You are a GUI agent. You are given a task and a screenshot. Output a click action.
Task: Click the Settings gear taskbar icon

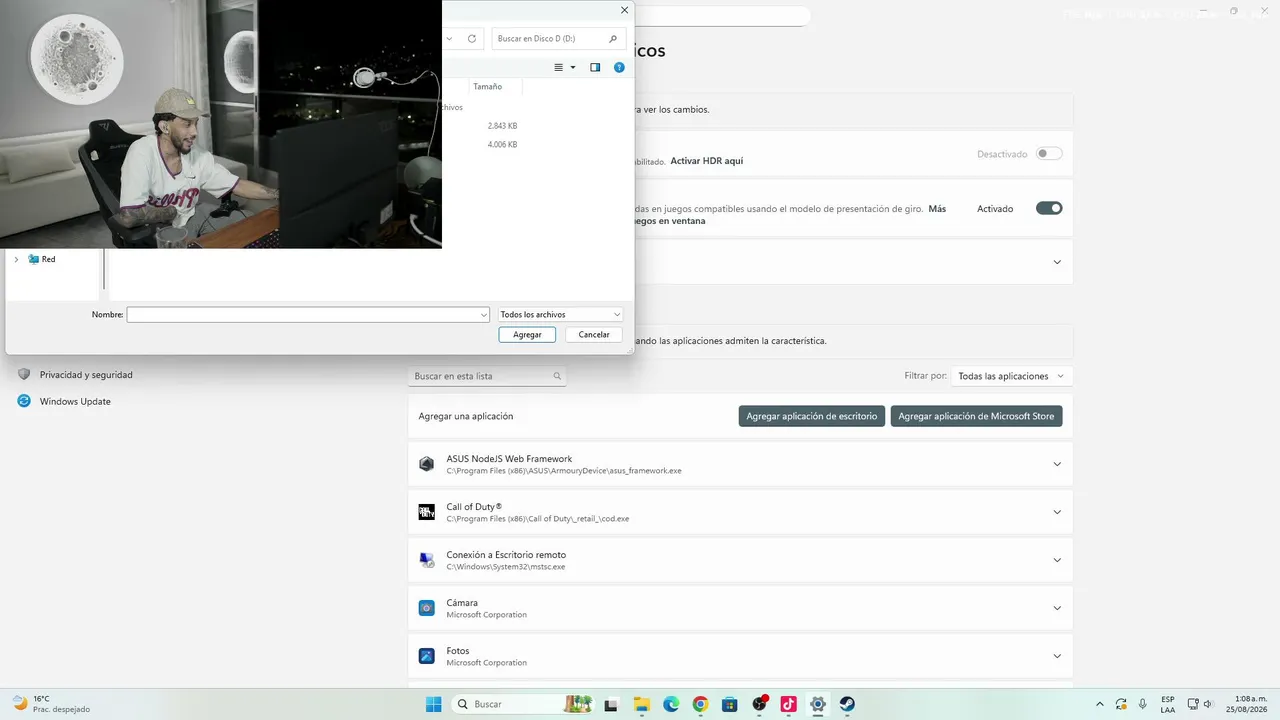pos(818,704)
